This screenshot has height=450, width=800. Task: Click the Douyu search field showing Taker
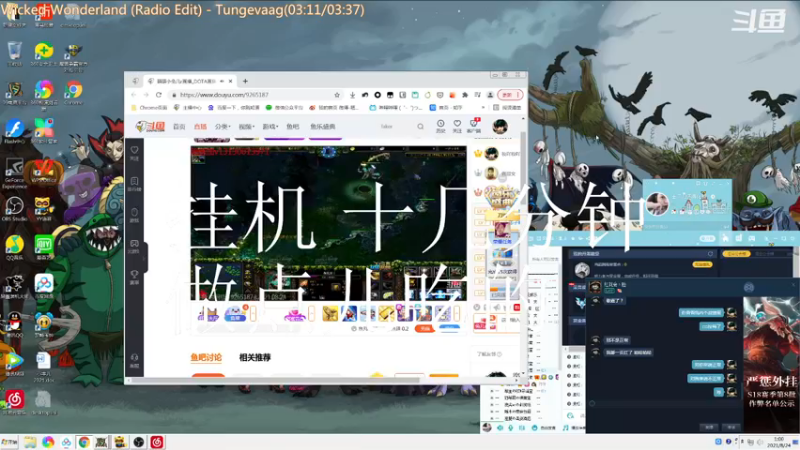coord(395,127)
